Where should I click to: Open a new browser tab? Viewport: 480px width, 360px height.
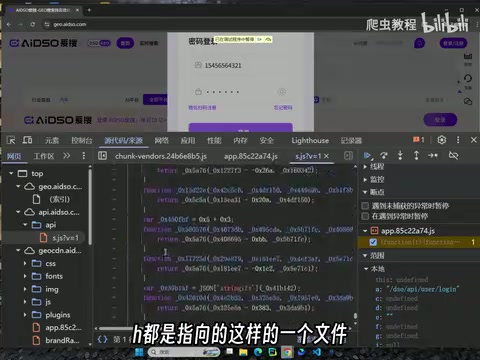(89, 10)
